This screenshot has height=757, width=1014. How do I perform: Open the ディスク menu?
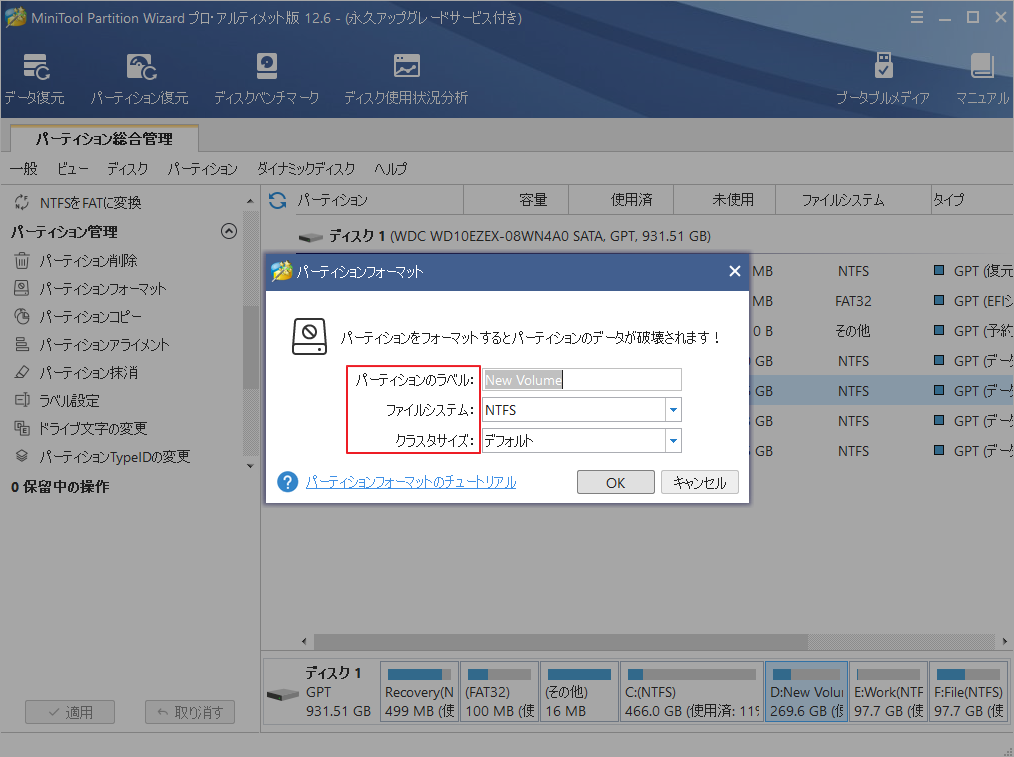(x=127, y=169)
